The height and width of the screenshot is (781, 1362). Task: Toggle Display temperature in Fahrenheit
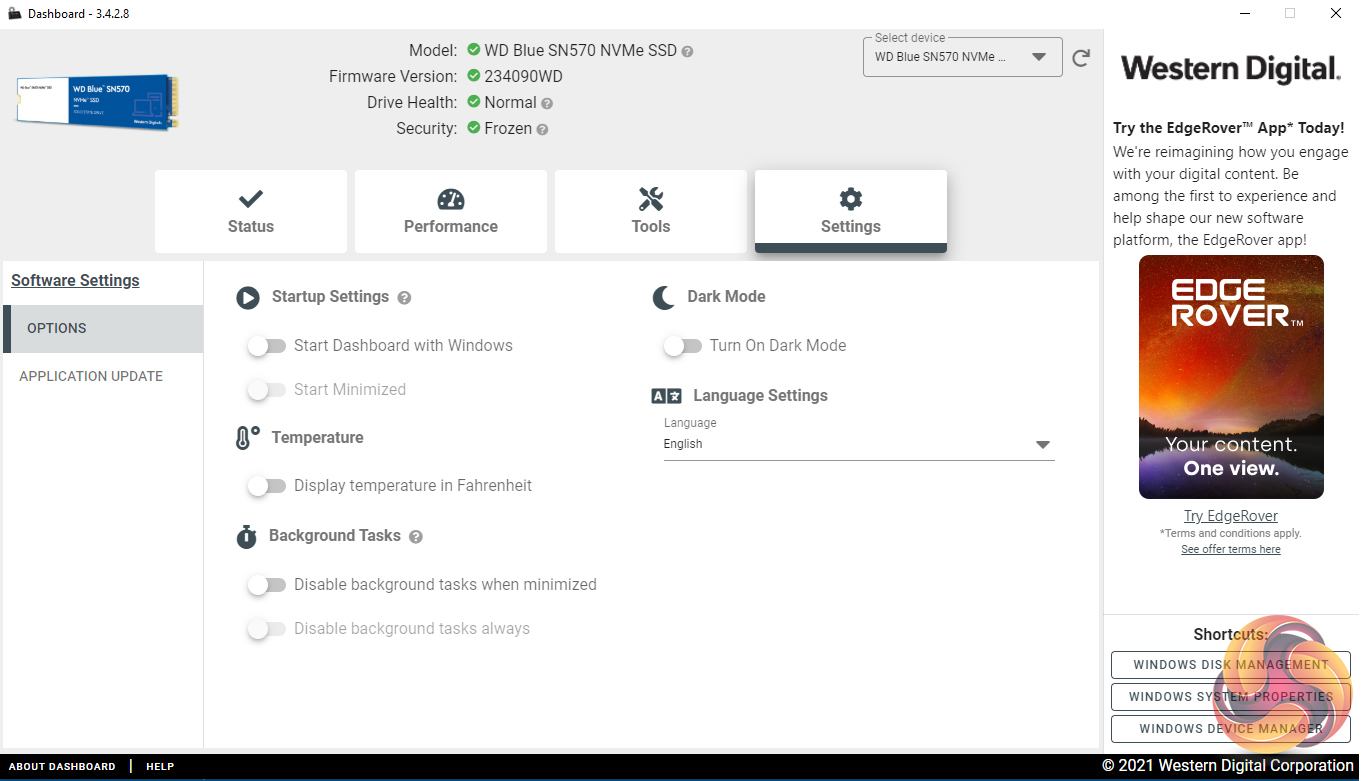pyautogui.click(x=267, y=486)
